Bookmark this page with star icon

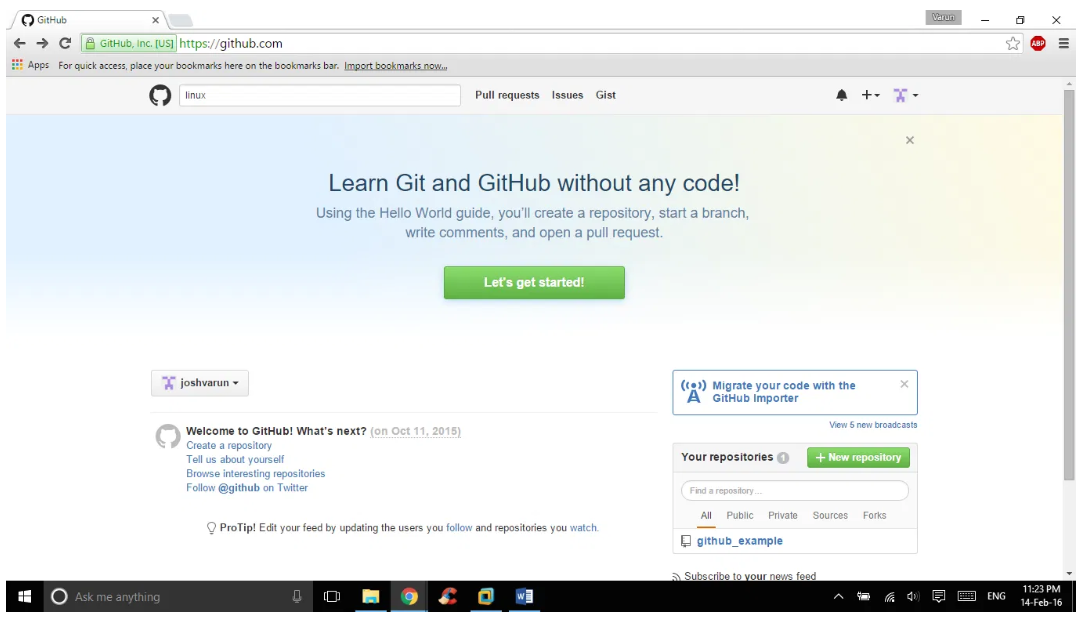click(x=1013, y=43)
